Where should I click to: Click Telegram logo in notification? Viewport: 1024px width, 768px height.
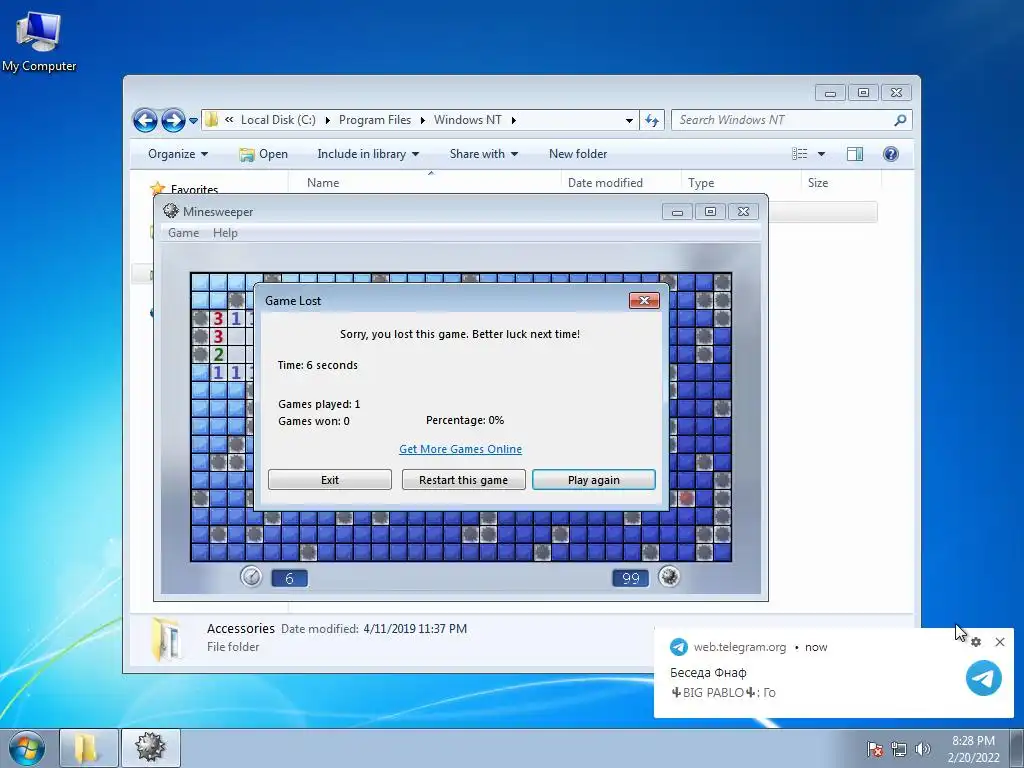pos(984,678)
